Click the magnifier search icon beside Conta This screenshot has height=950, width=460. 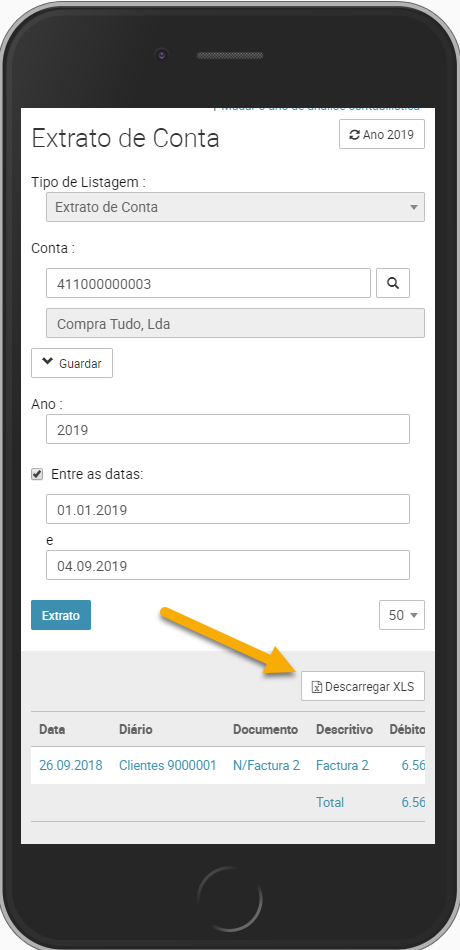click(393, 283)
